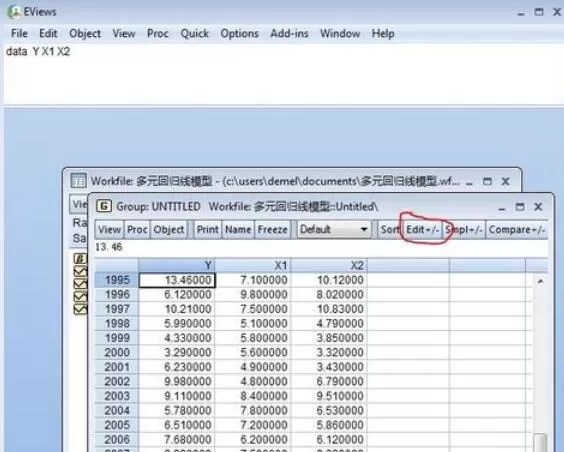Screen dimensions: 564x452
Task: Select the 2004 row header
Action: pos(116,410)
